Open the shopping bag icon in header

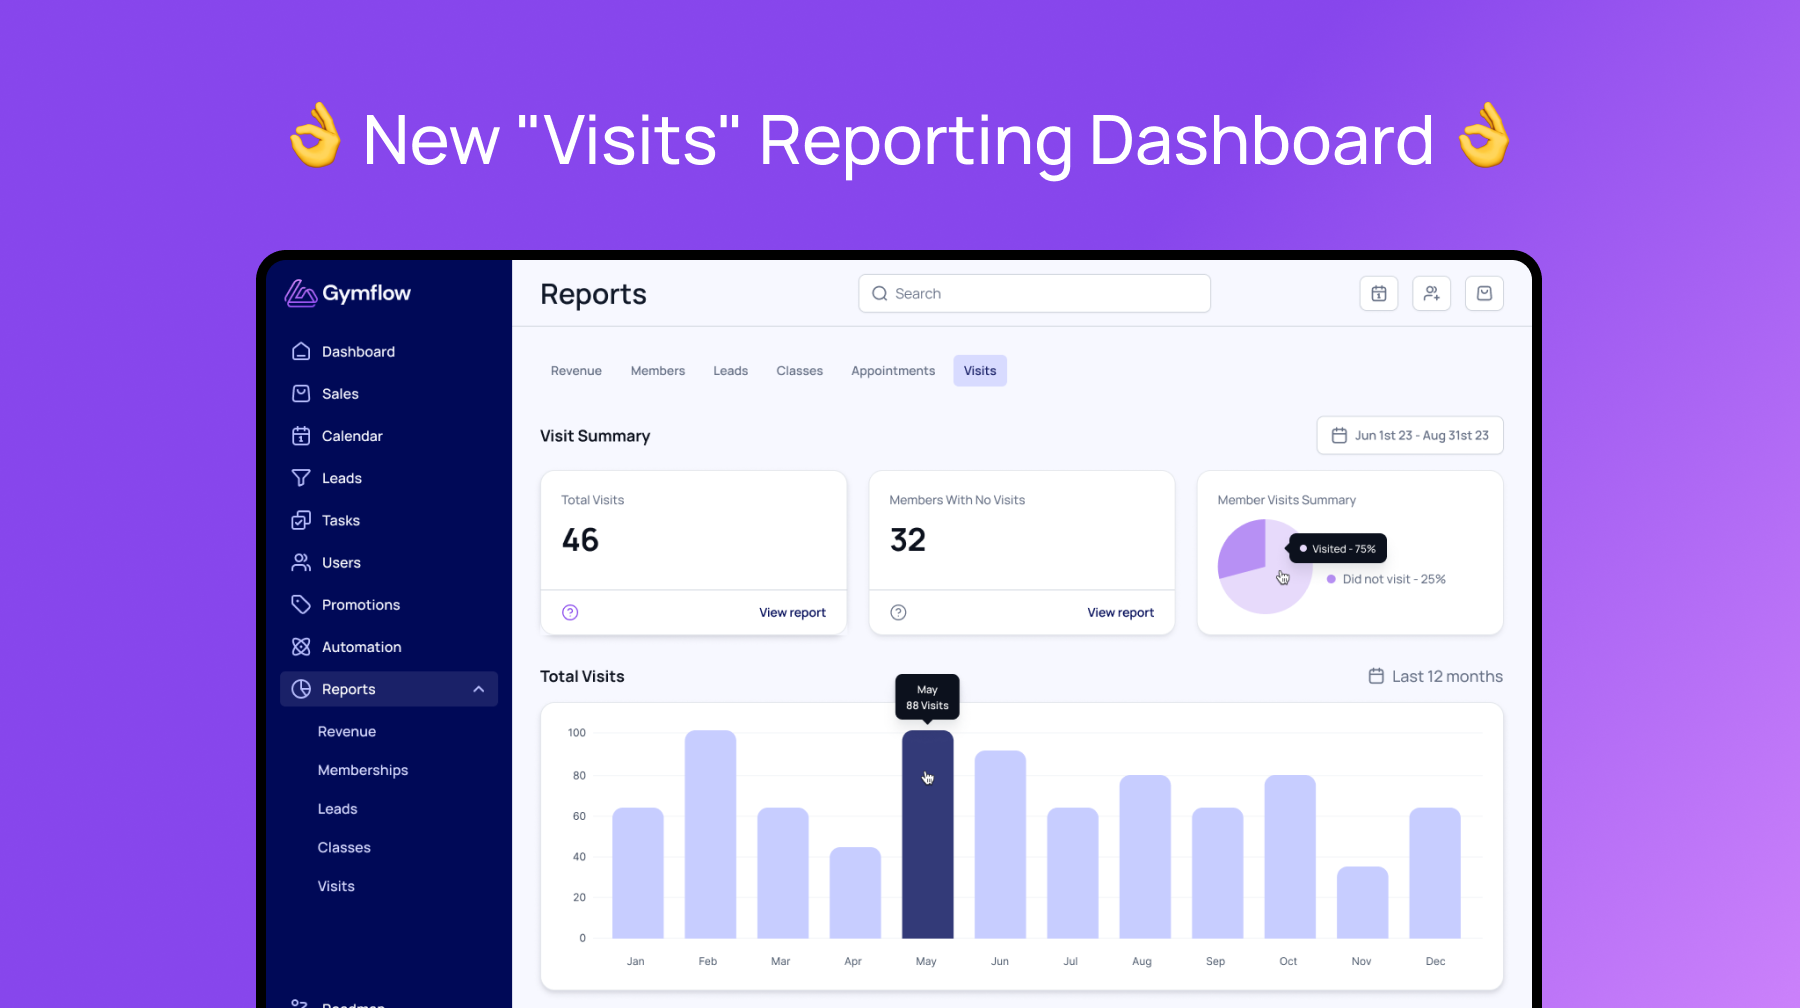(x=1484, y=294)
